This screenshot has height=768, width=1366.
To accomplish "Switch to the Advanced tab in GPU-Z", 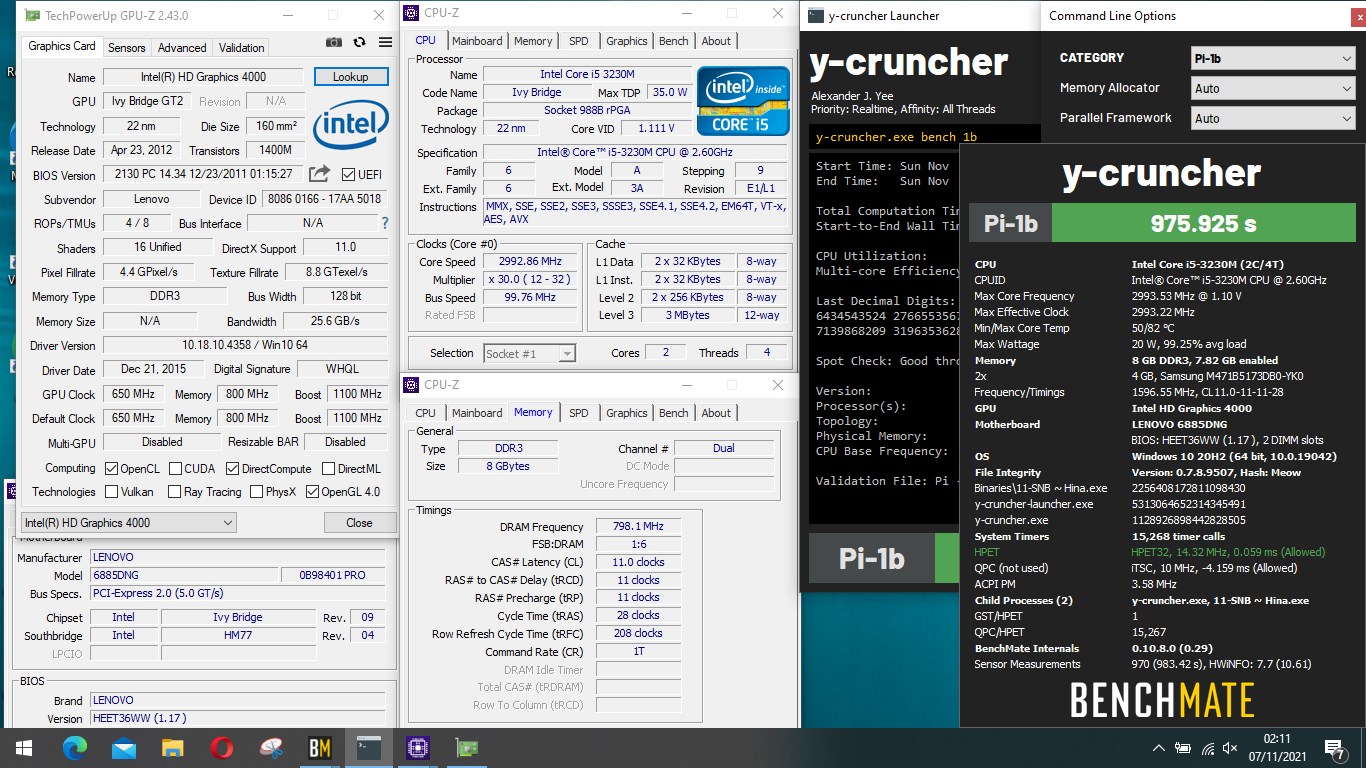I will [x=182, y=47].
